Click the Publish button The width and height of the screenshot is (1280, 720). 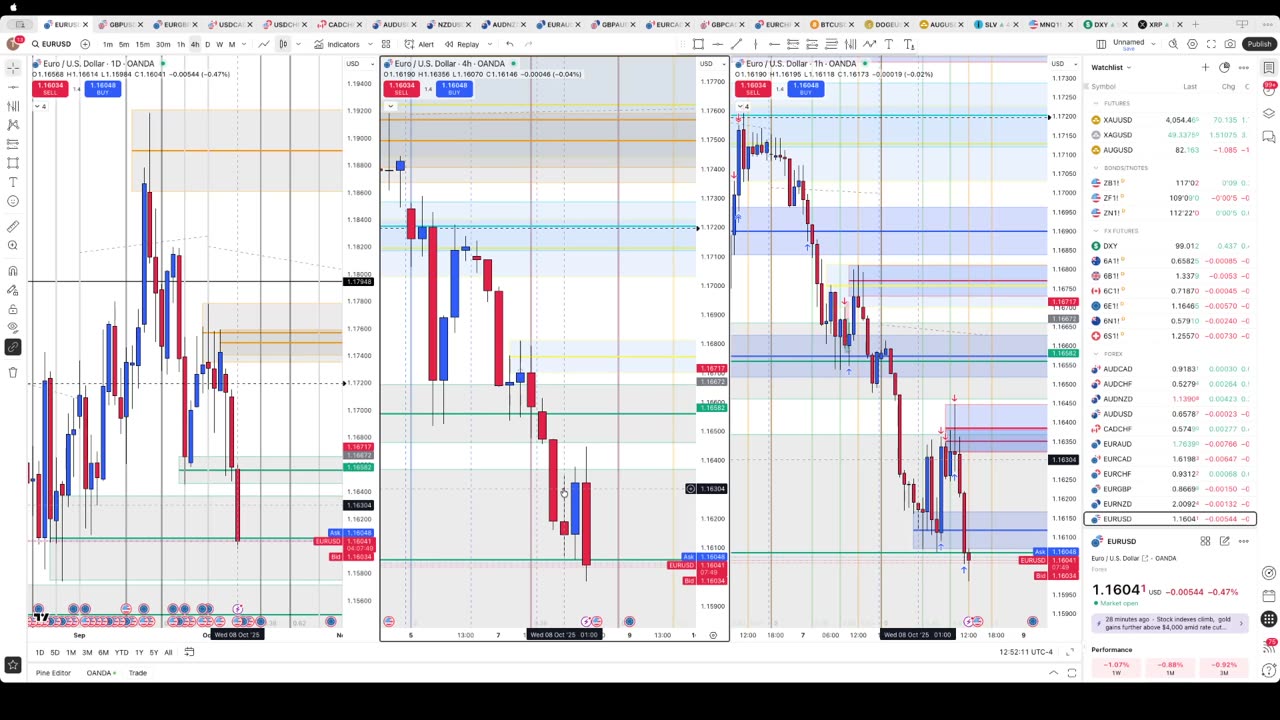click(x=1259, y=44)
